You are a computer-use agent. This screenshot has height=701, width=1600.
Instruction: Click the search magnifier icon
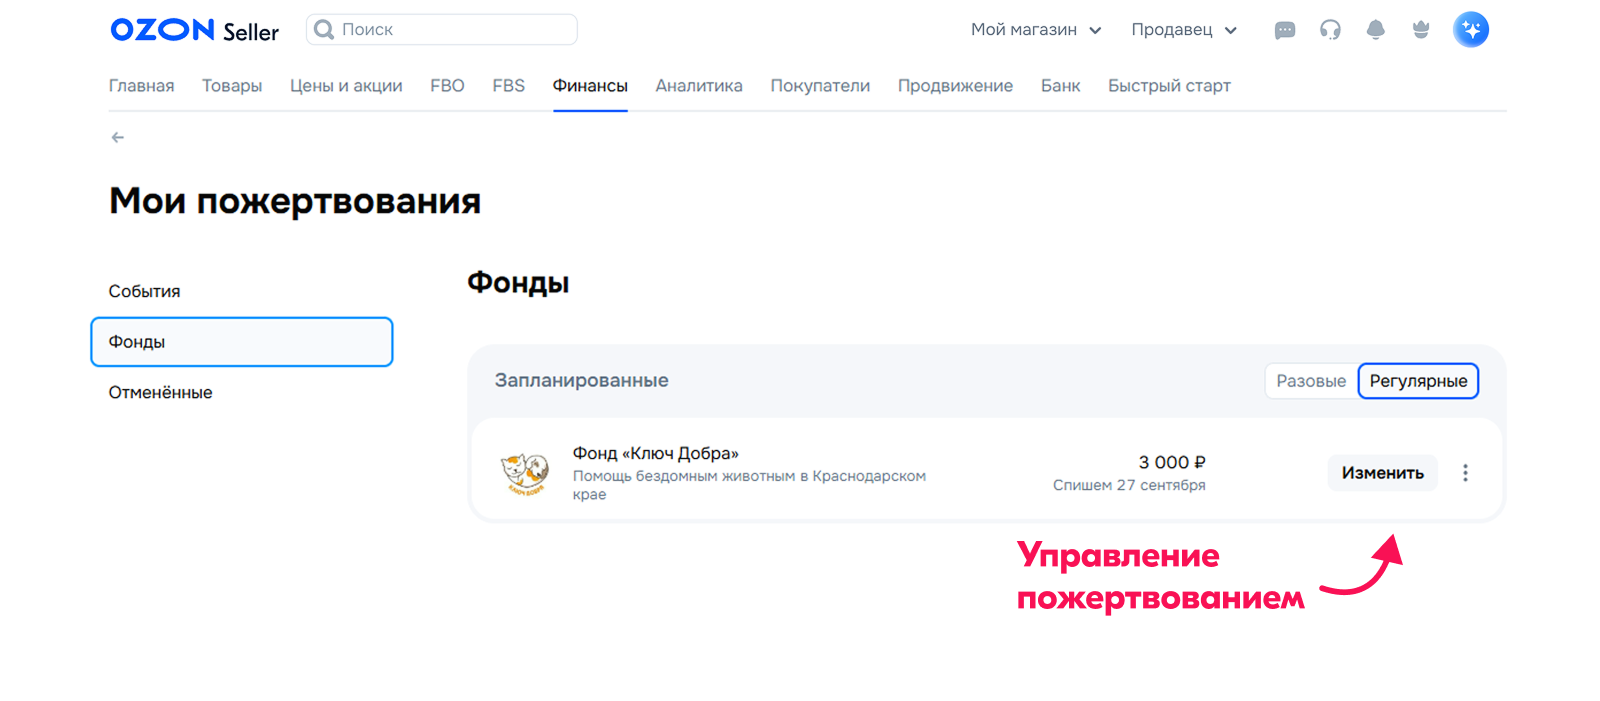pos(324,30)
